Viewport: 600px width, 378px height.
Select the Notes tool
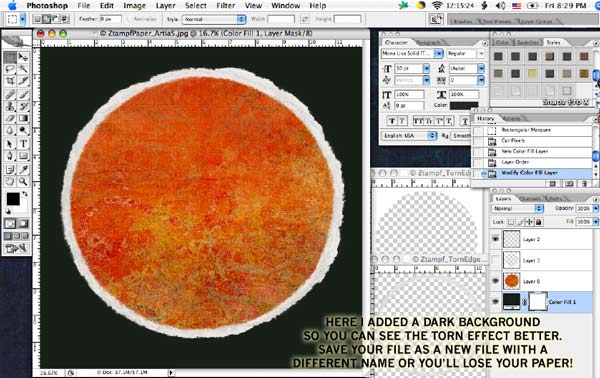10,169
